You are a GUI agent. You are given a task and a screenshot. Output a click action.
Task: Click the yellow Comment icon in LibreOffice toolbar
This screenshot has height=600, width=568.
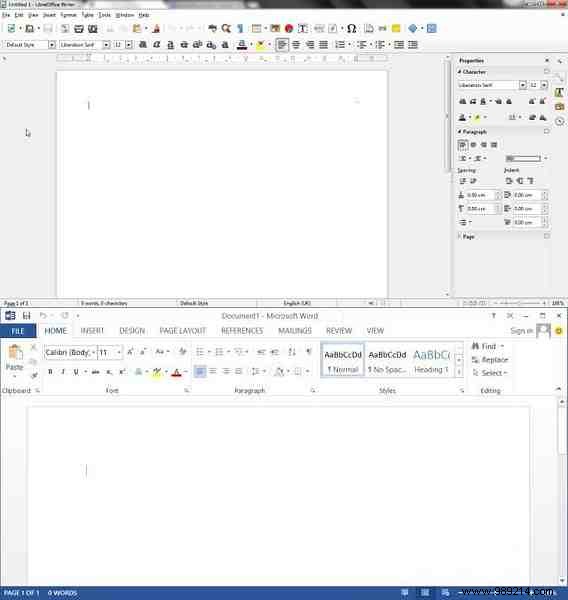396,29
